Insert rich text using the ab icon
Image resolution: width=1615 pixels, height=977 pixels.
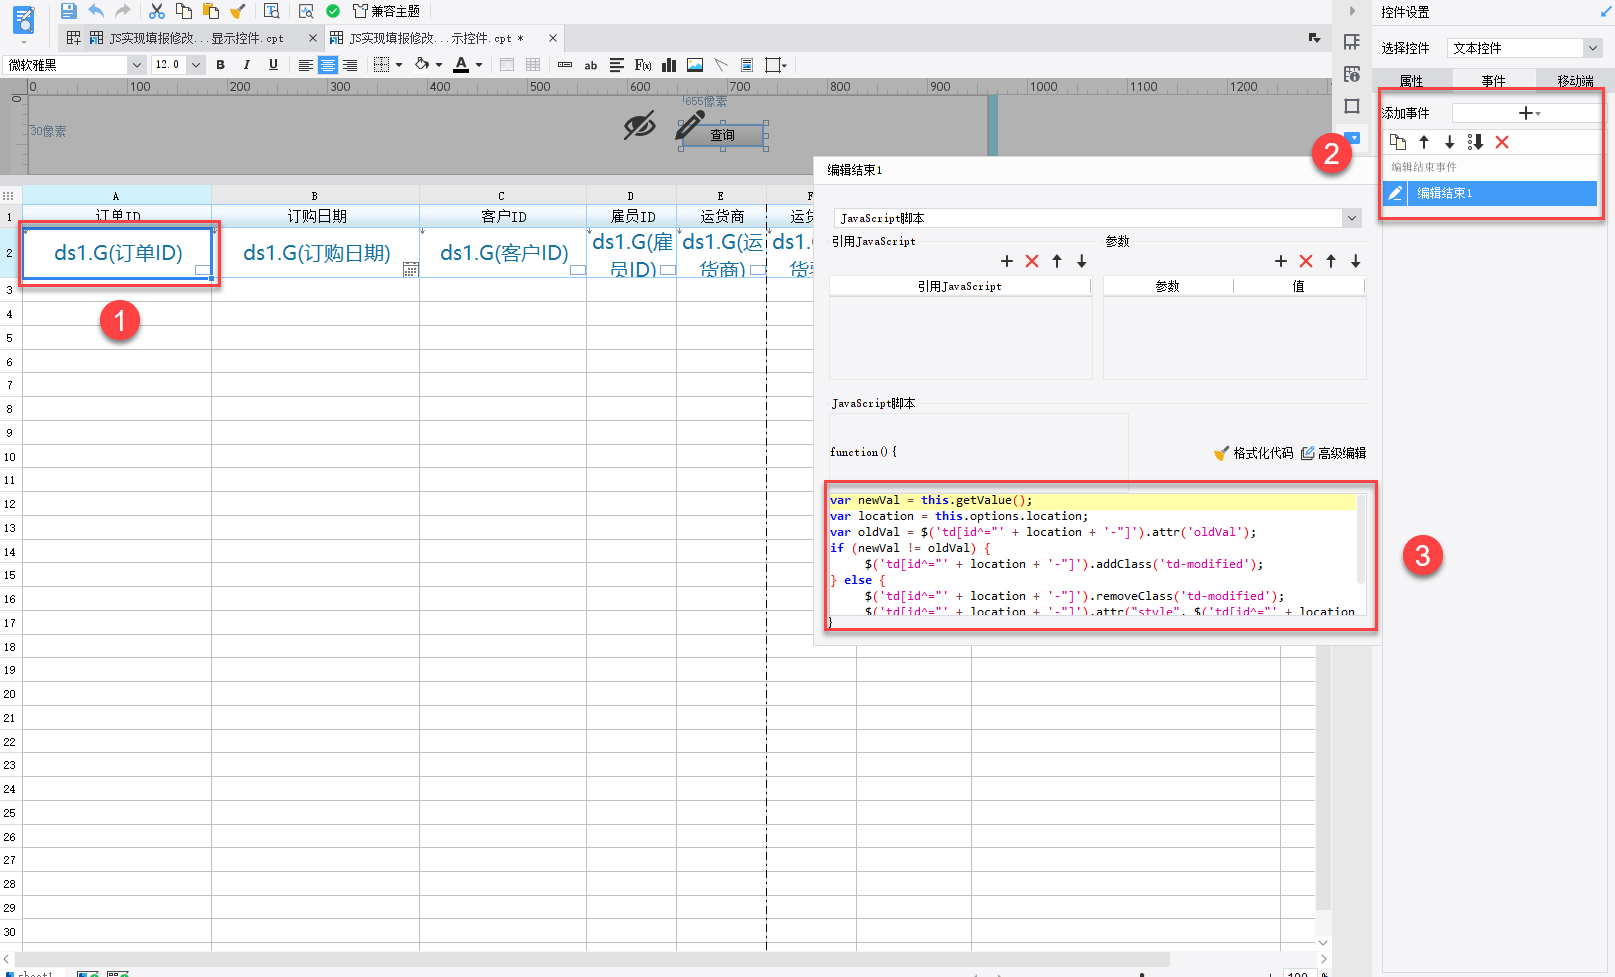coord(591,65)
